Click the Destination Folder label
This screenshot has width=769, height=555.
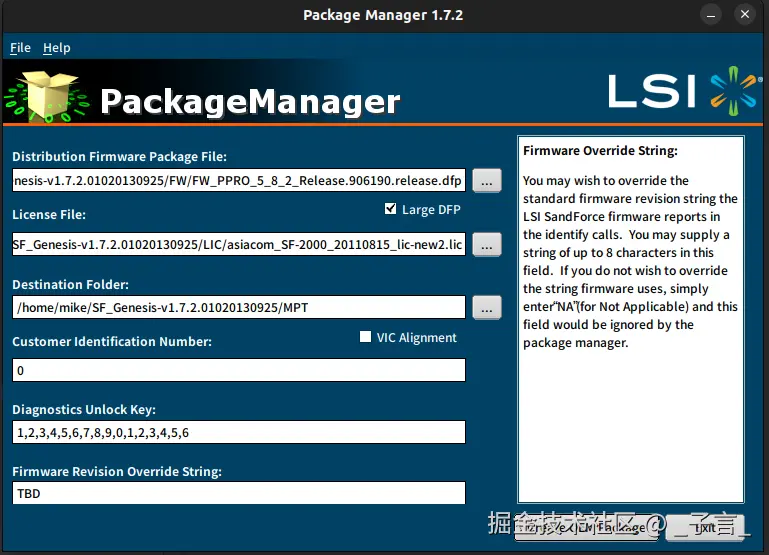click(71, 284)
